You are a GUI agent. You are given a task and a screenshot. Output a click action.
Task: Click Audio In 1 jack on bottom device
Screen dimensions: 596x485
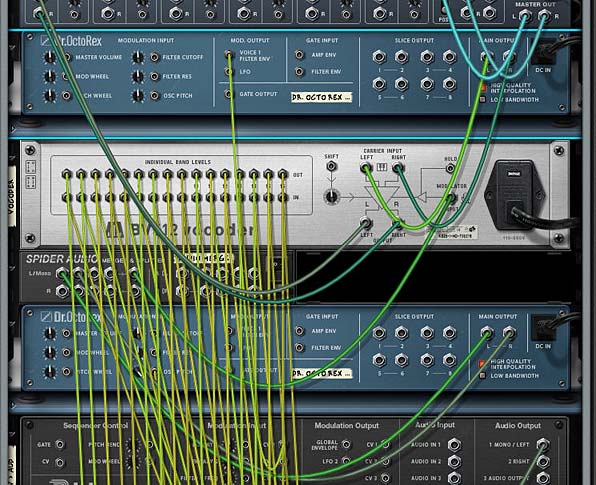tap(455, 444)
